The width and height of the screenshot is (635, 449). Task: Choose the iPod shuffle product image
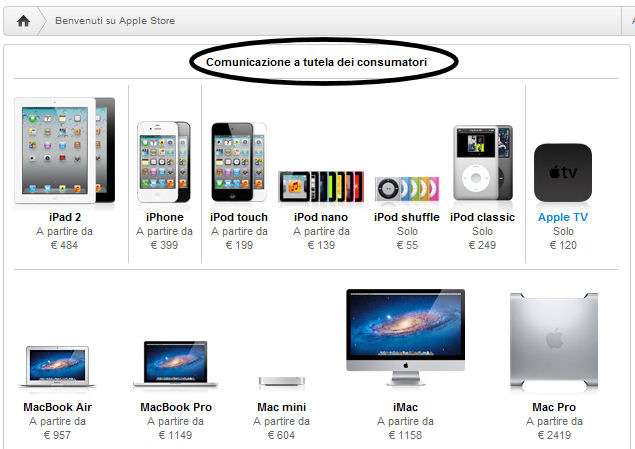(x=407, y=189)
